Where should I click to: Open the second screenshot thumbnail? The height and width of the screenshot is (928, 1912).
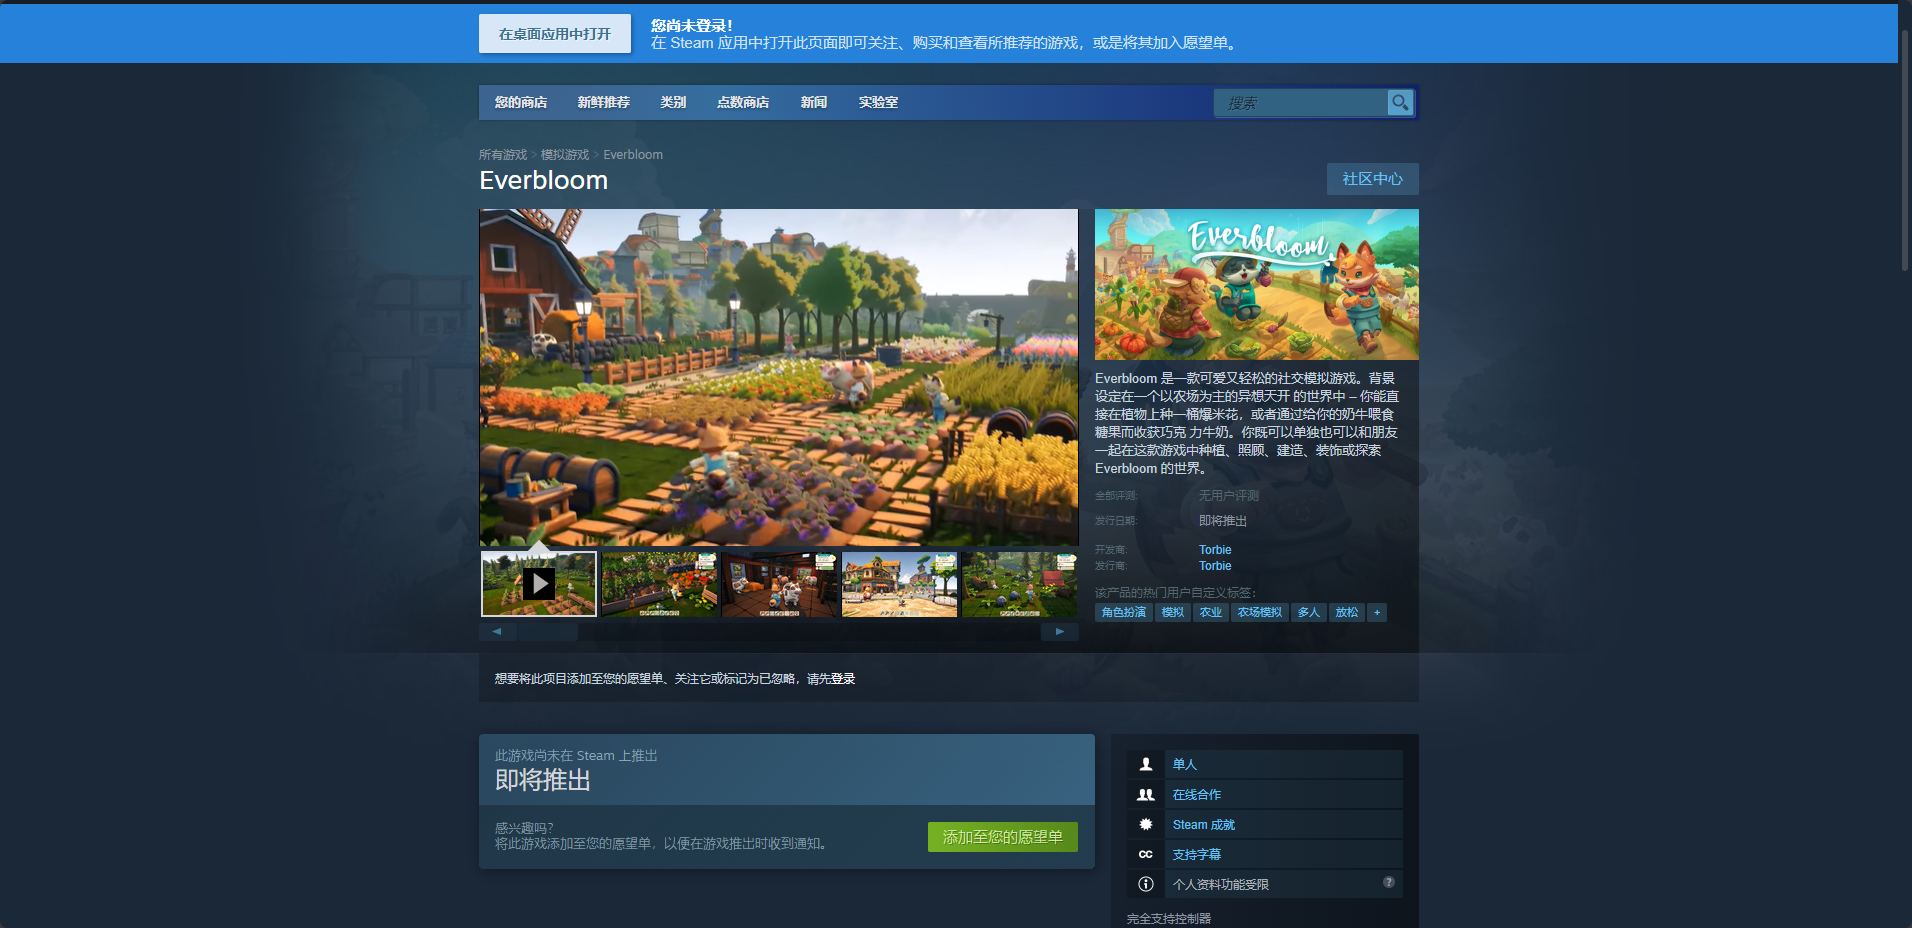659,584
